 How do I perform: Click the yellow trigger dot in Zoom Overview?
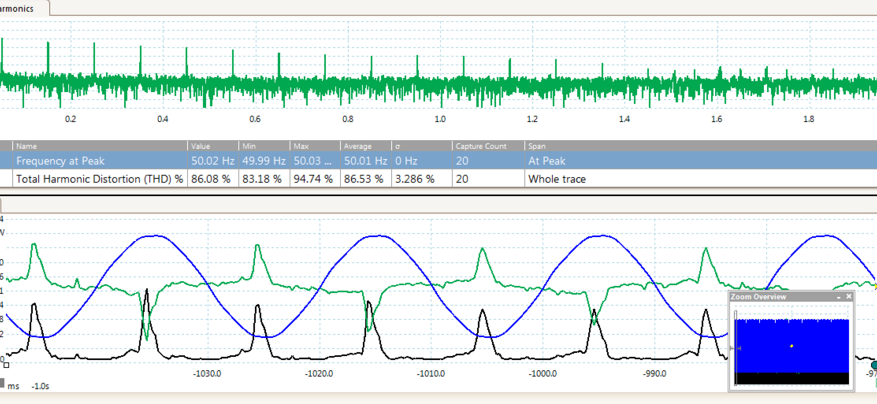791,346
